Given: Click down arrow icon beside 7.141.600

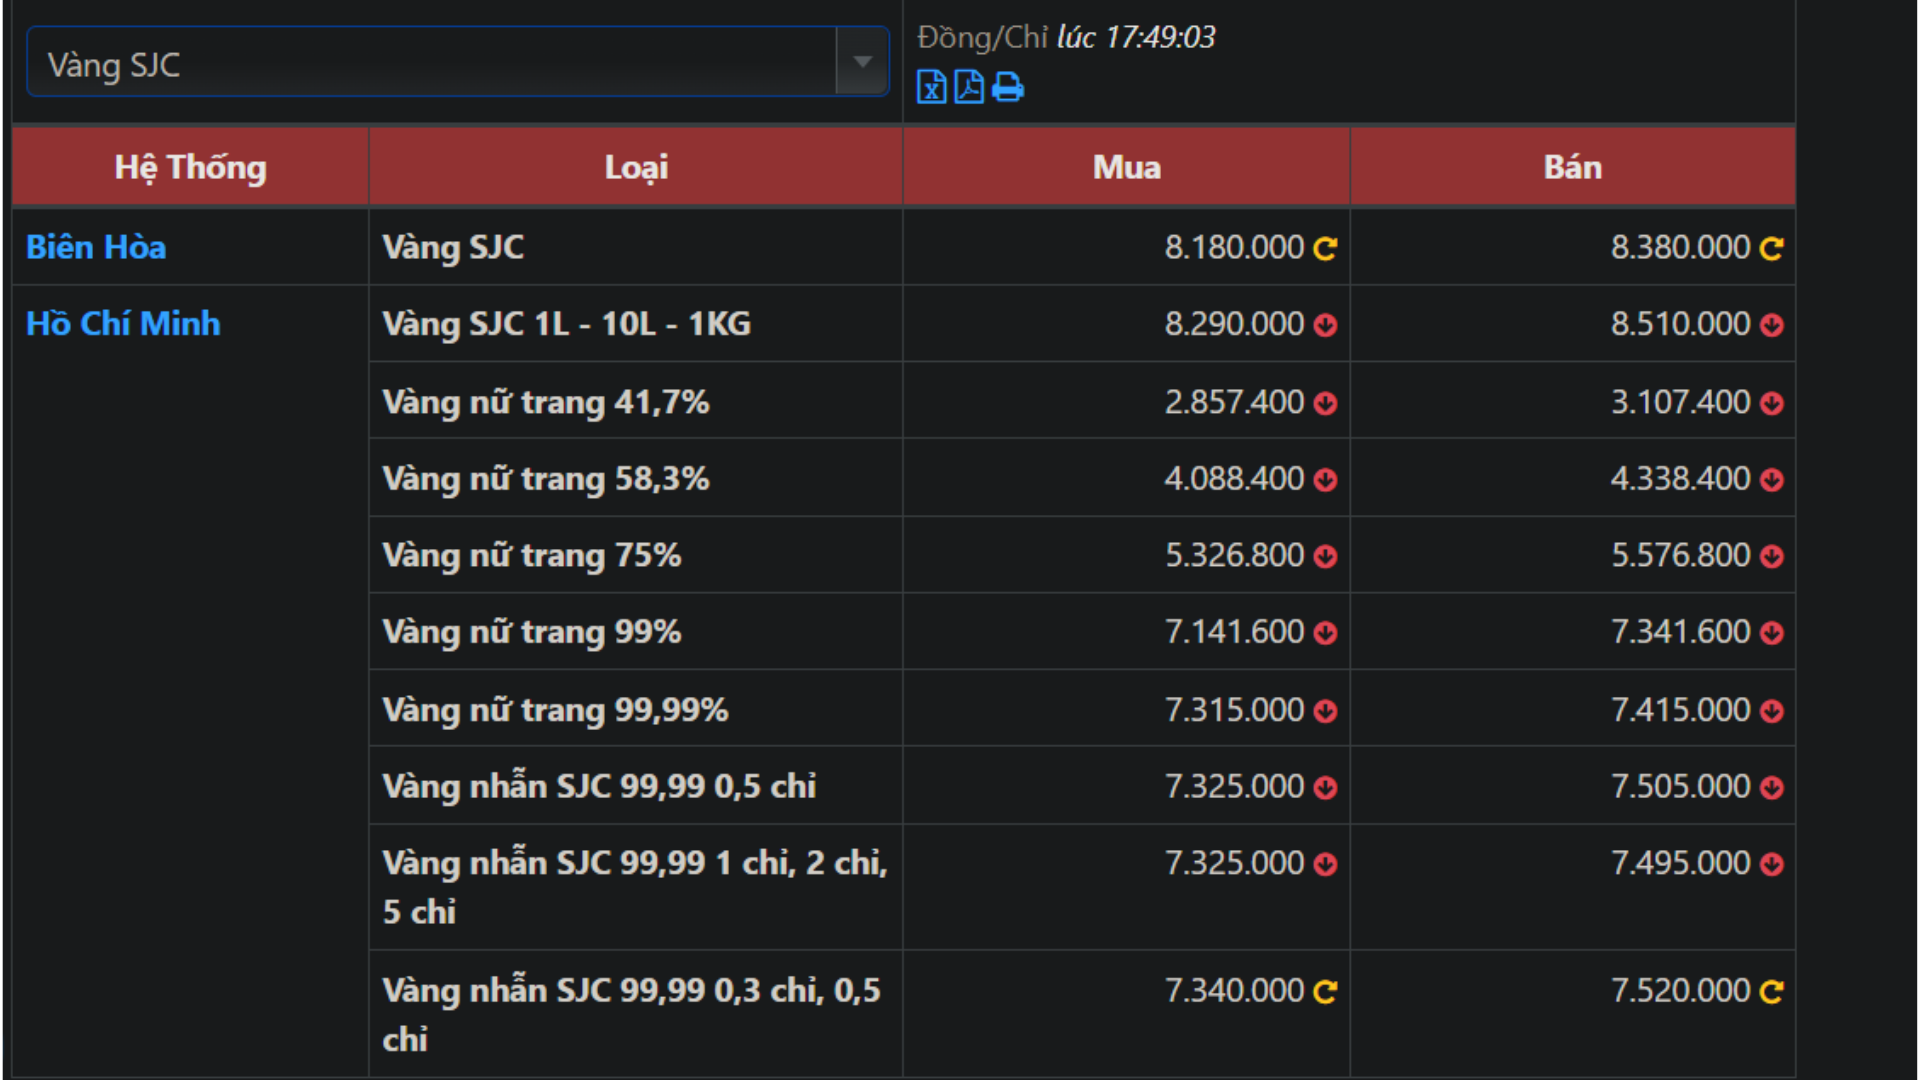Looking at the screenshot, I should 1325,633.
